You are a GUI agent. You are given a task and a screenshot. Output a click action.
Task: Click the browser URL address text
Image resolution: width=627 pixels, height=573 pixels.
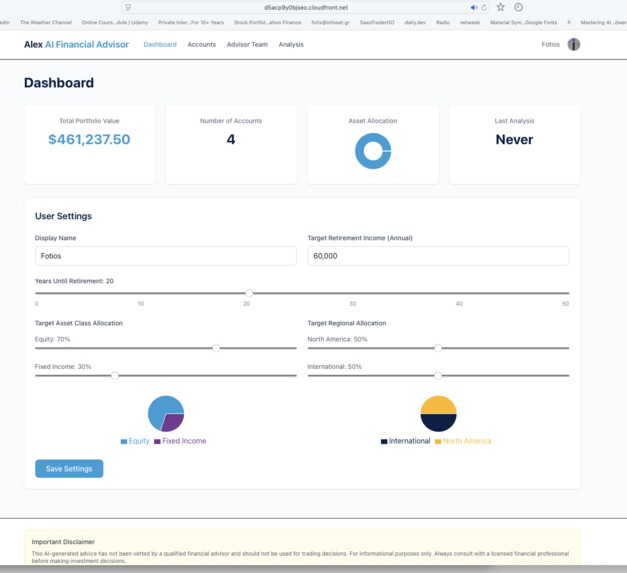(x=306, y=8)
